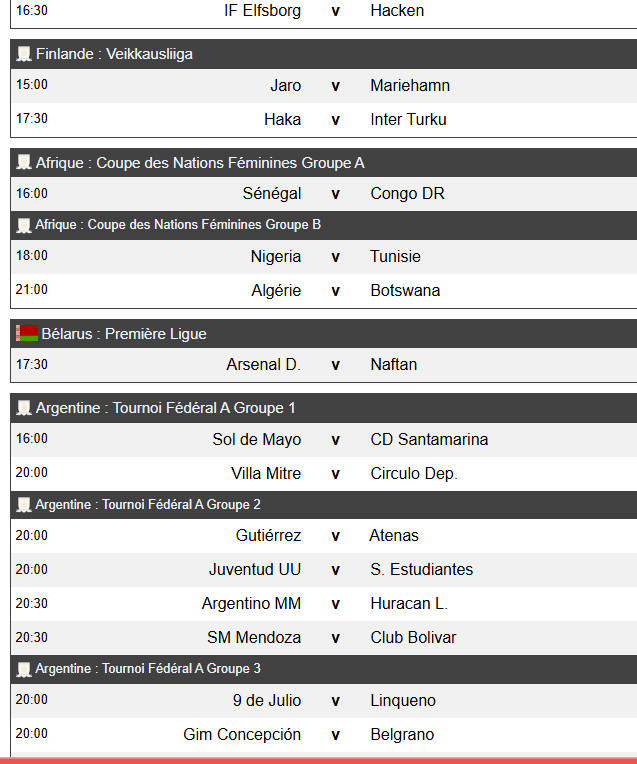This screenshot has height=764, width=637.
Task: Select the IF Elfsborg team name
Action: click(x=262, y=11)
